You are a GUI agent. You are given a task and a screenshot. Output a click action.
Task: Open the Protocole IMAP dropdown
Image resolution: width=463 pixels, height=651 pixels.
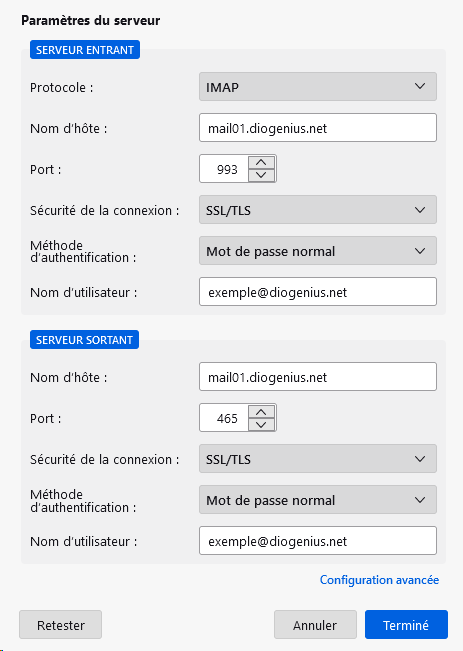click(x=318, y=87)
